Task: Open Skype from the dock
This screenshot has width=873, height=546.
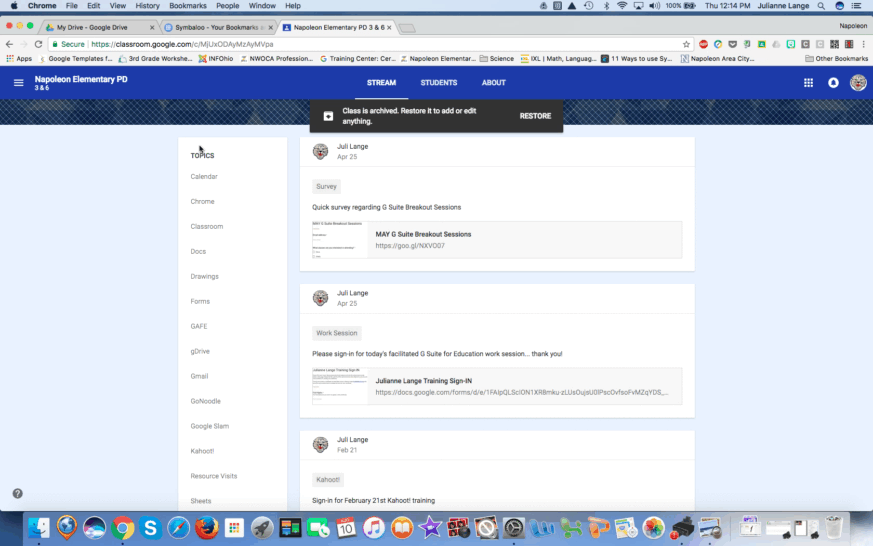Action: [150, 528]
